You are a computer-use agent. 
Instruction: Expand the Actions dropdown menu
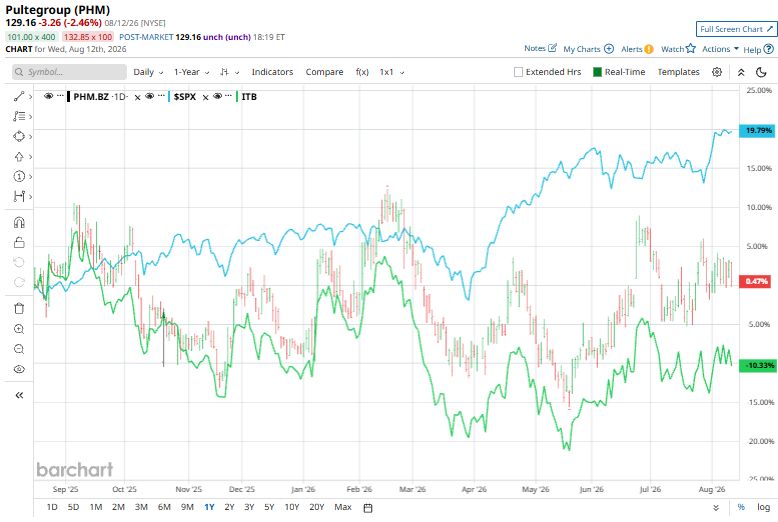click(x=720, y=49)
